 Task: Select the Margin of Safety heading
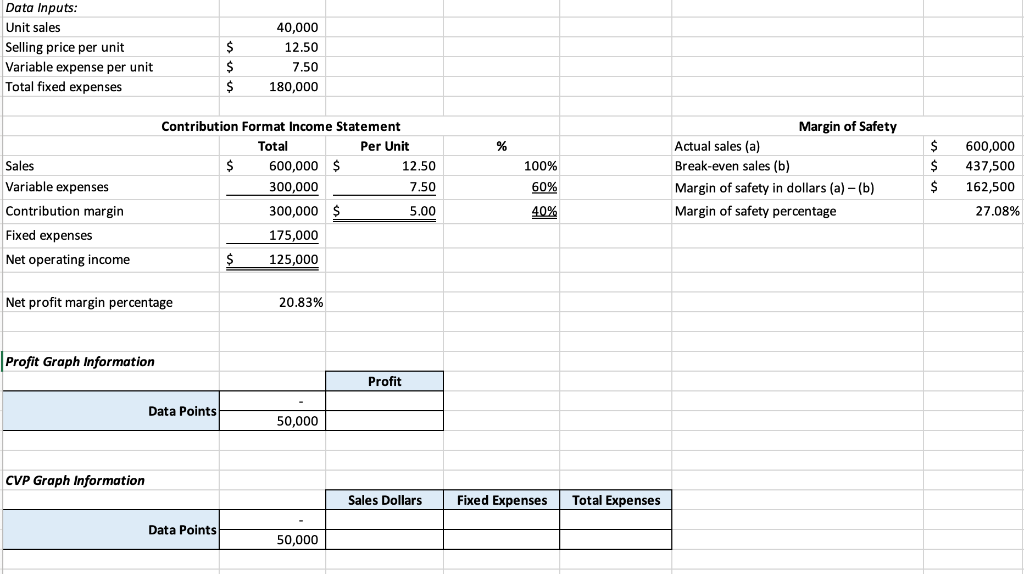(x=848, y=126)
